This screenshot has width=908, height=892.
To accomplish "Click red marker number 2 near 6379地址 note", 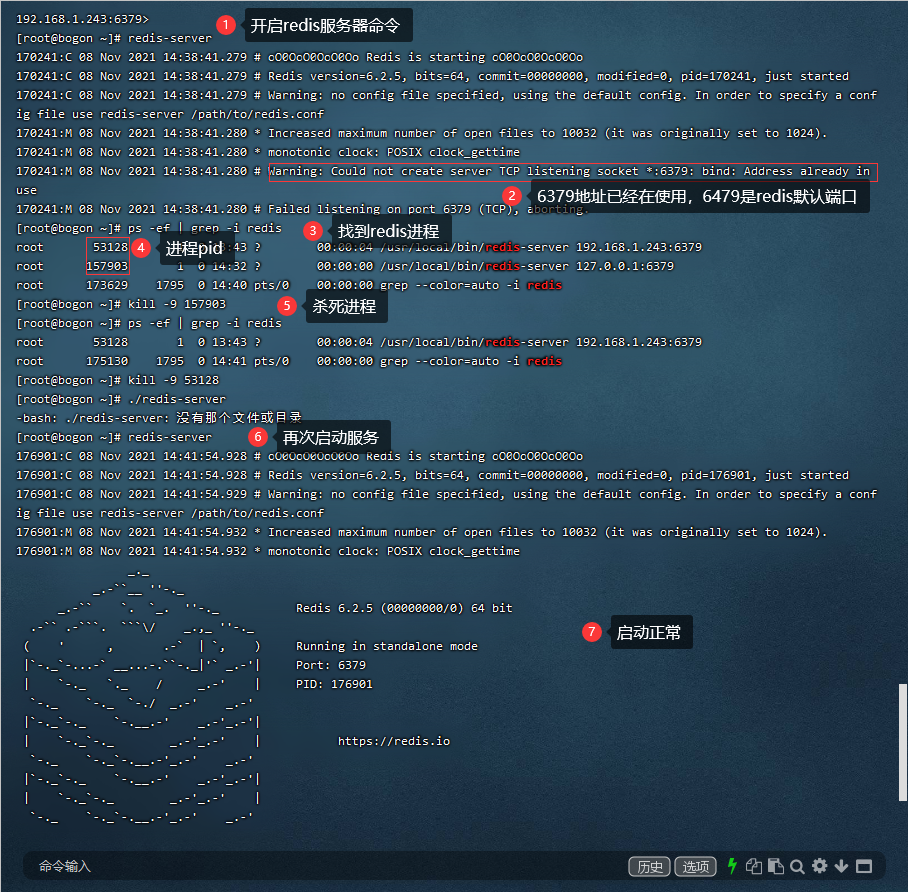I will (x=512, y=196).
